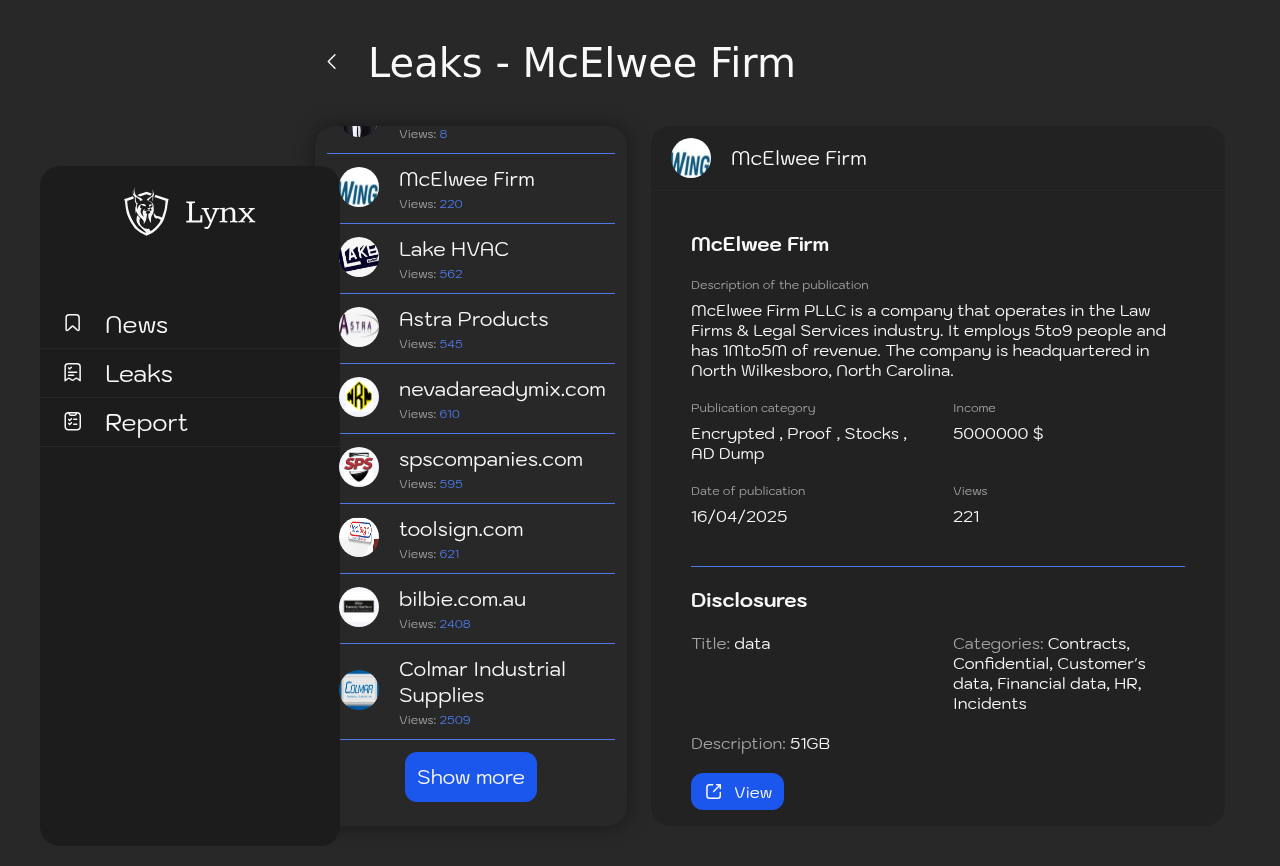Click toolsign.com logo thumbnail
The height and width of the screenshot is (866, 1280).
[359, 537]
